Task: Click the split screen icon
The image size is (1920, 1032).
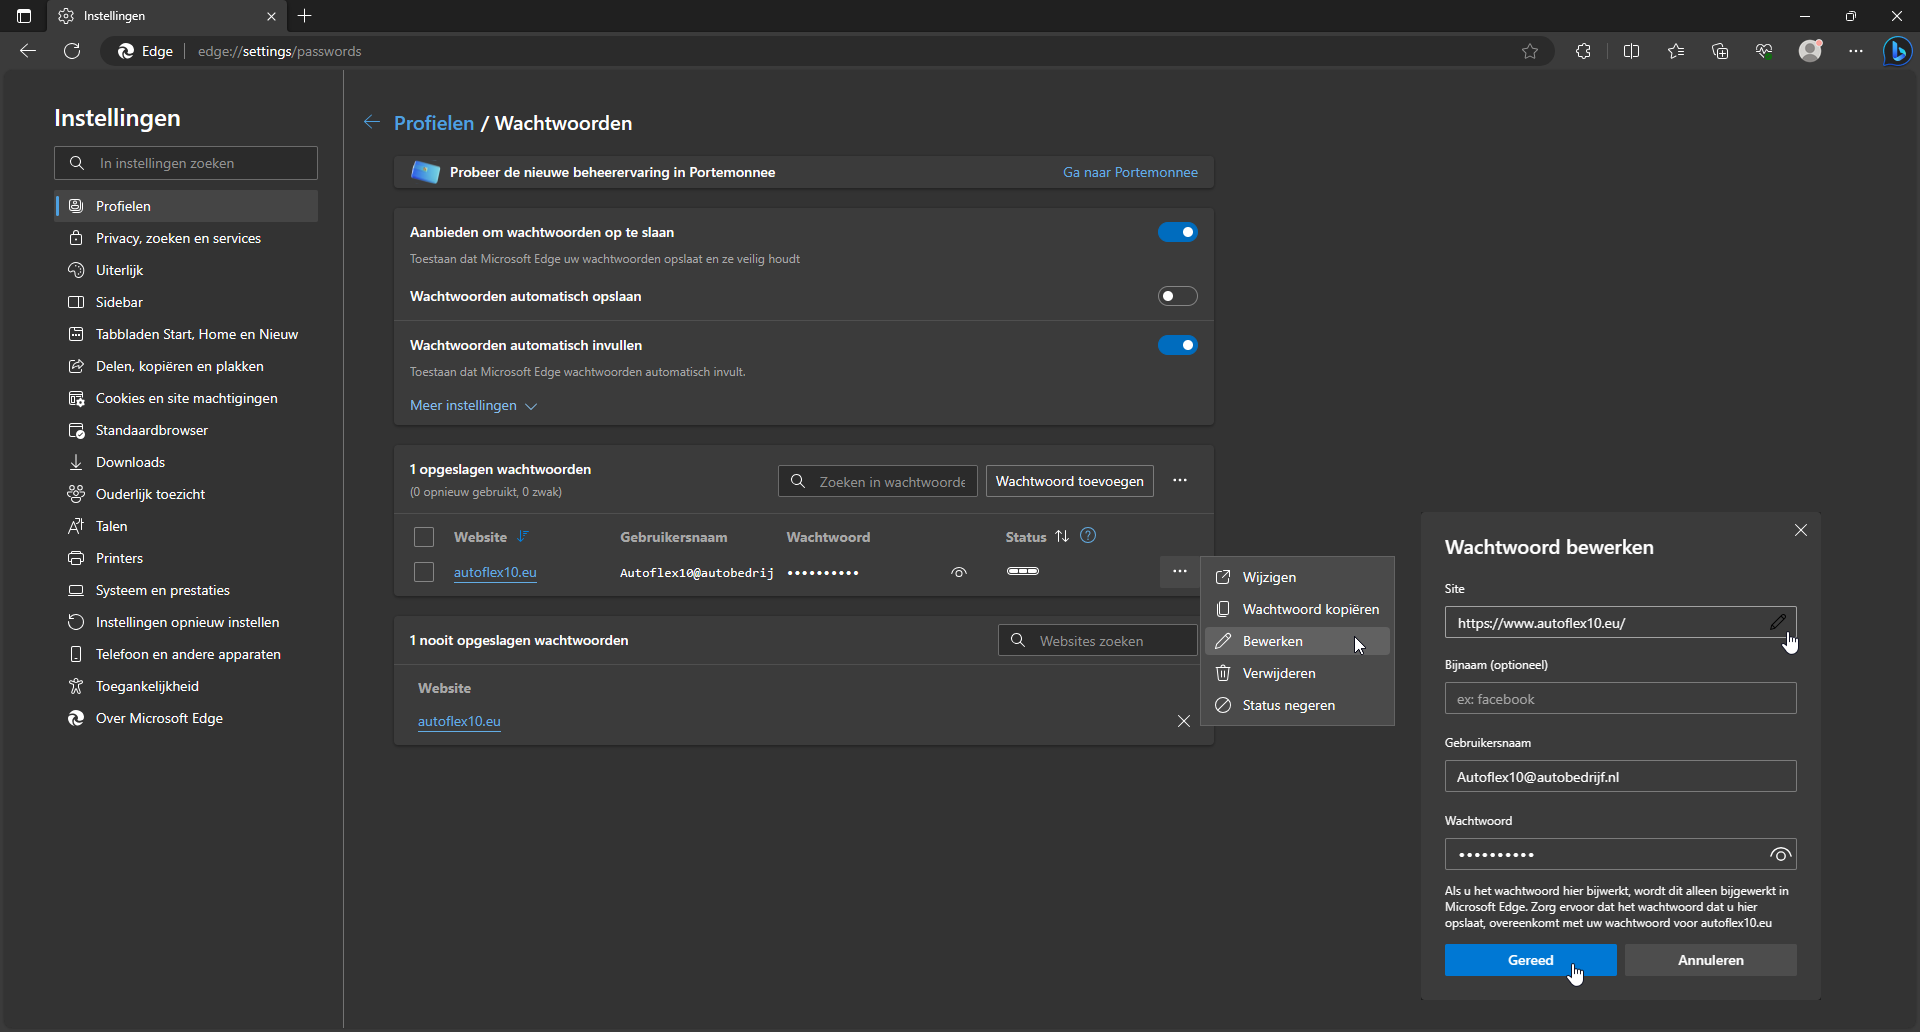Action: pos(1631,51)
